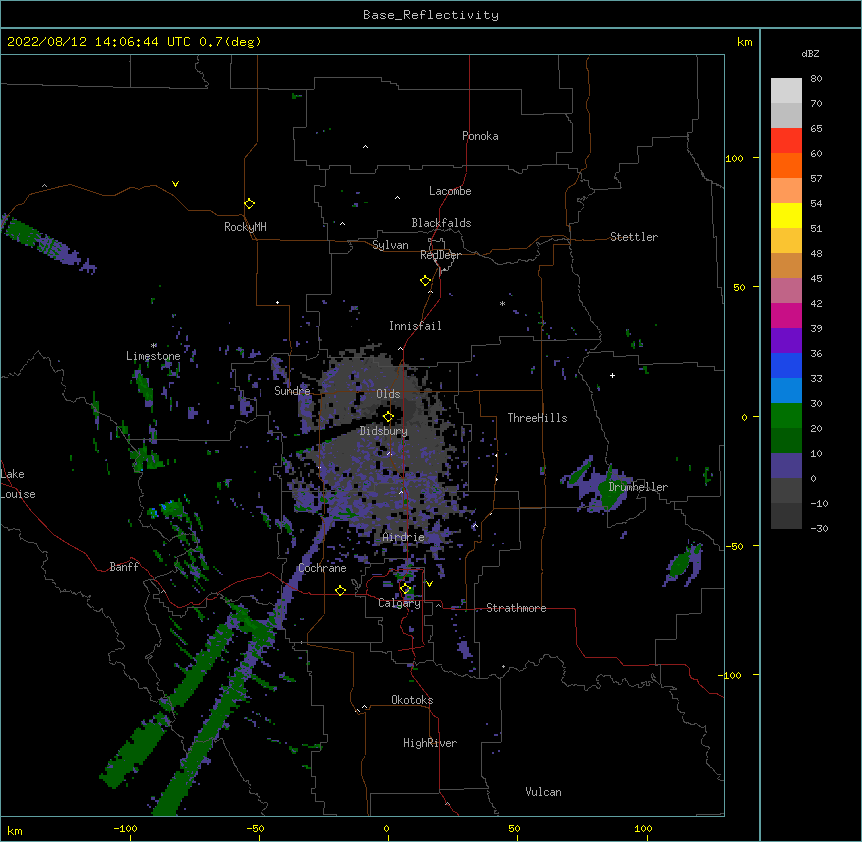Viewport: 862px width, 842px height.
Task: Click the light gray swatch at the legend top
Action: pos(786,91)
